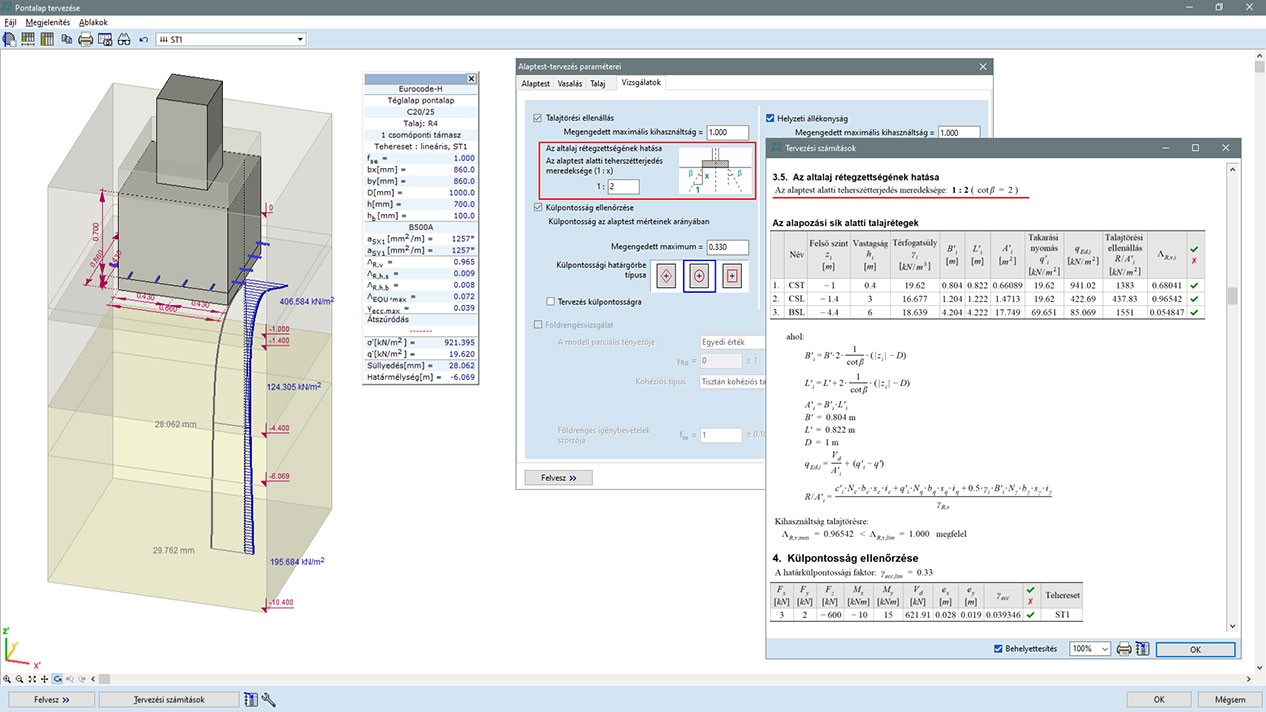Select the highlighted rotate view tool
The image size is (1266, 712).
[56, 679]
